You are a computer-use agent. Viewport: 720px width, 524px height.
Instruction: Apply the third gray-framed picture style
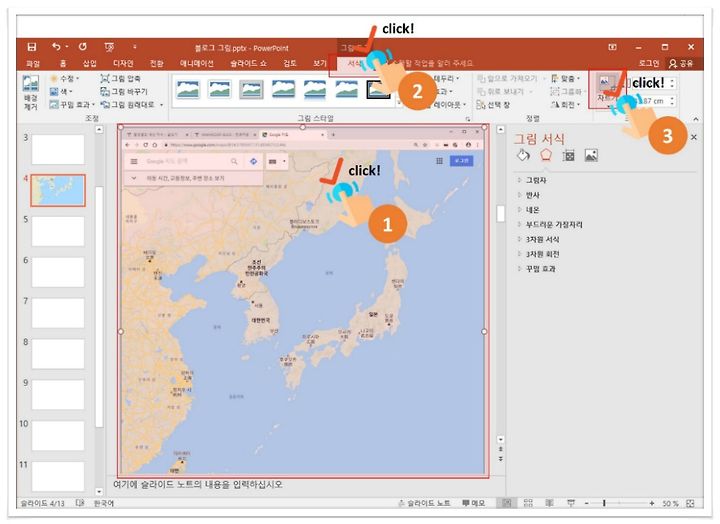tap(251, 89)
